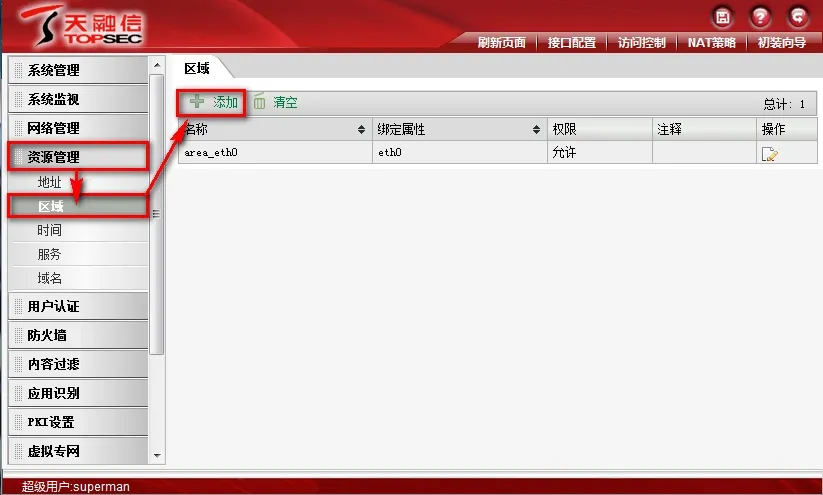The height and width of the screenshot is (495, 823).
Task: Expand 系统管理 sidebar section
Action: pyautogui.click(x=78, y=70)
